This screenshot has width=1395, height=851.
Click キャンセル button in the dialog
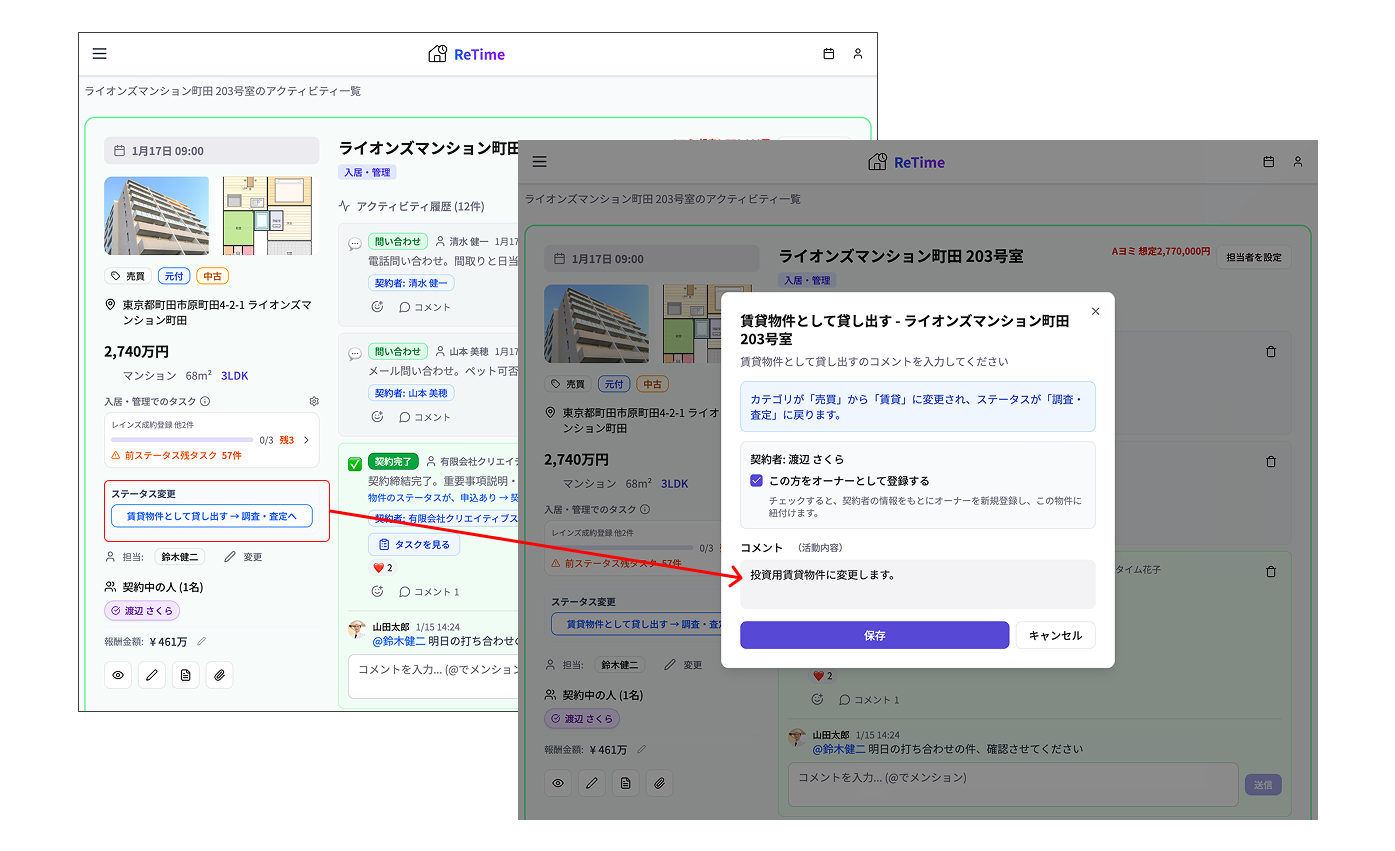(x=1055, y=635)
